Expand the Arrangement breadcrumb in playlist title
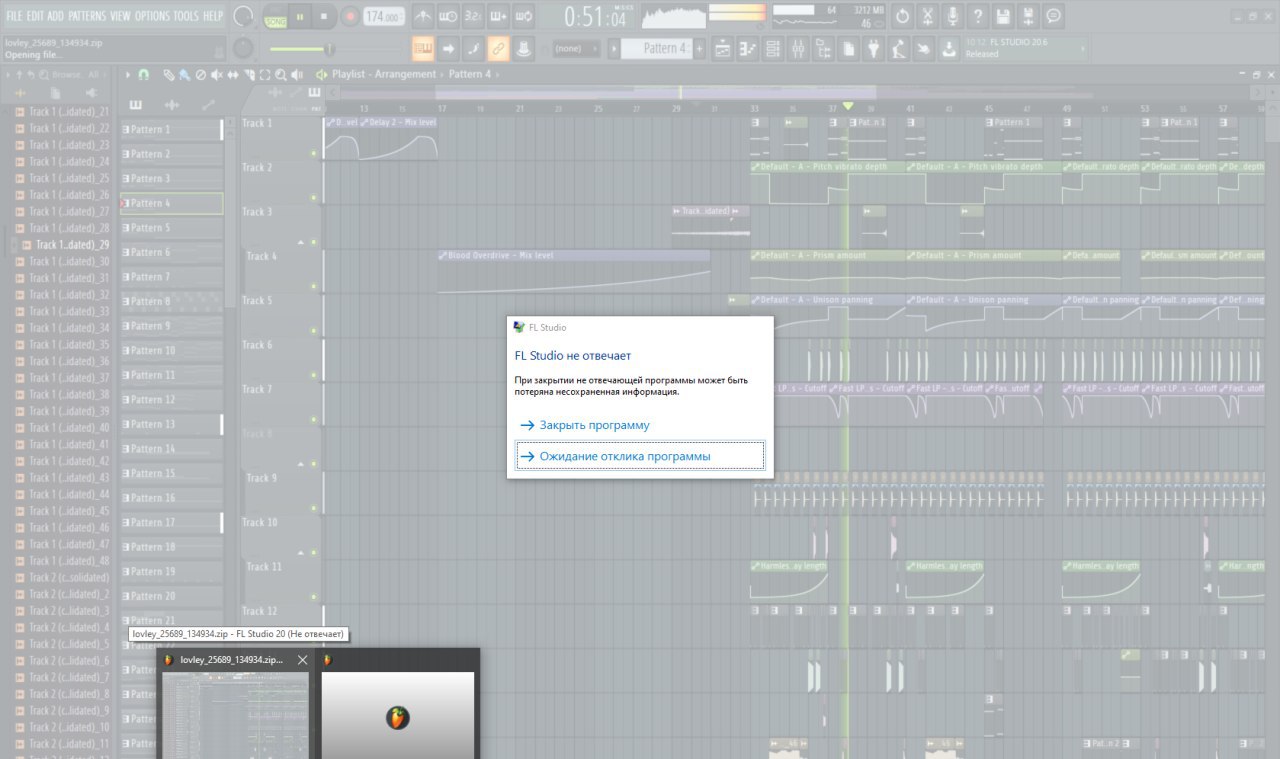 pyautogui.click(x=406, y=74)
